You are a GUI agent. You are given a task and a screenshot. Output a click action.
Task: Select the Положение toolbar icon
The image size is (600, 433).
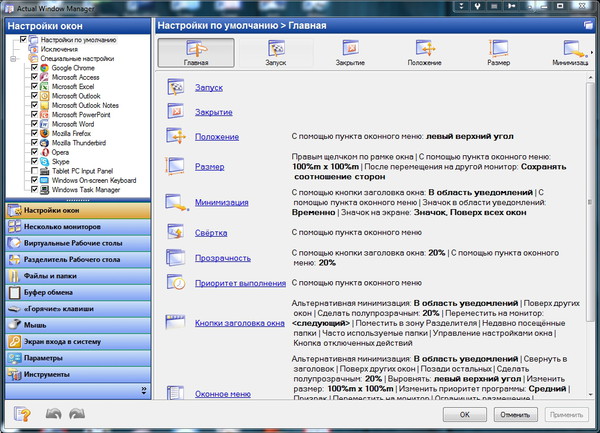coord(424,48)
